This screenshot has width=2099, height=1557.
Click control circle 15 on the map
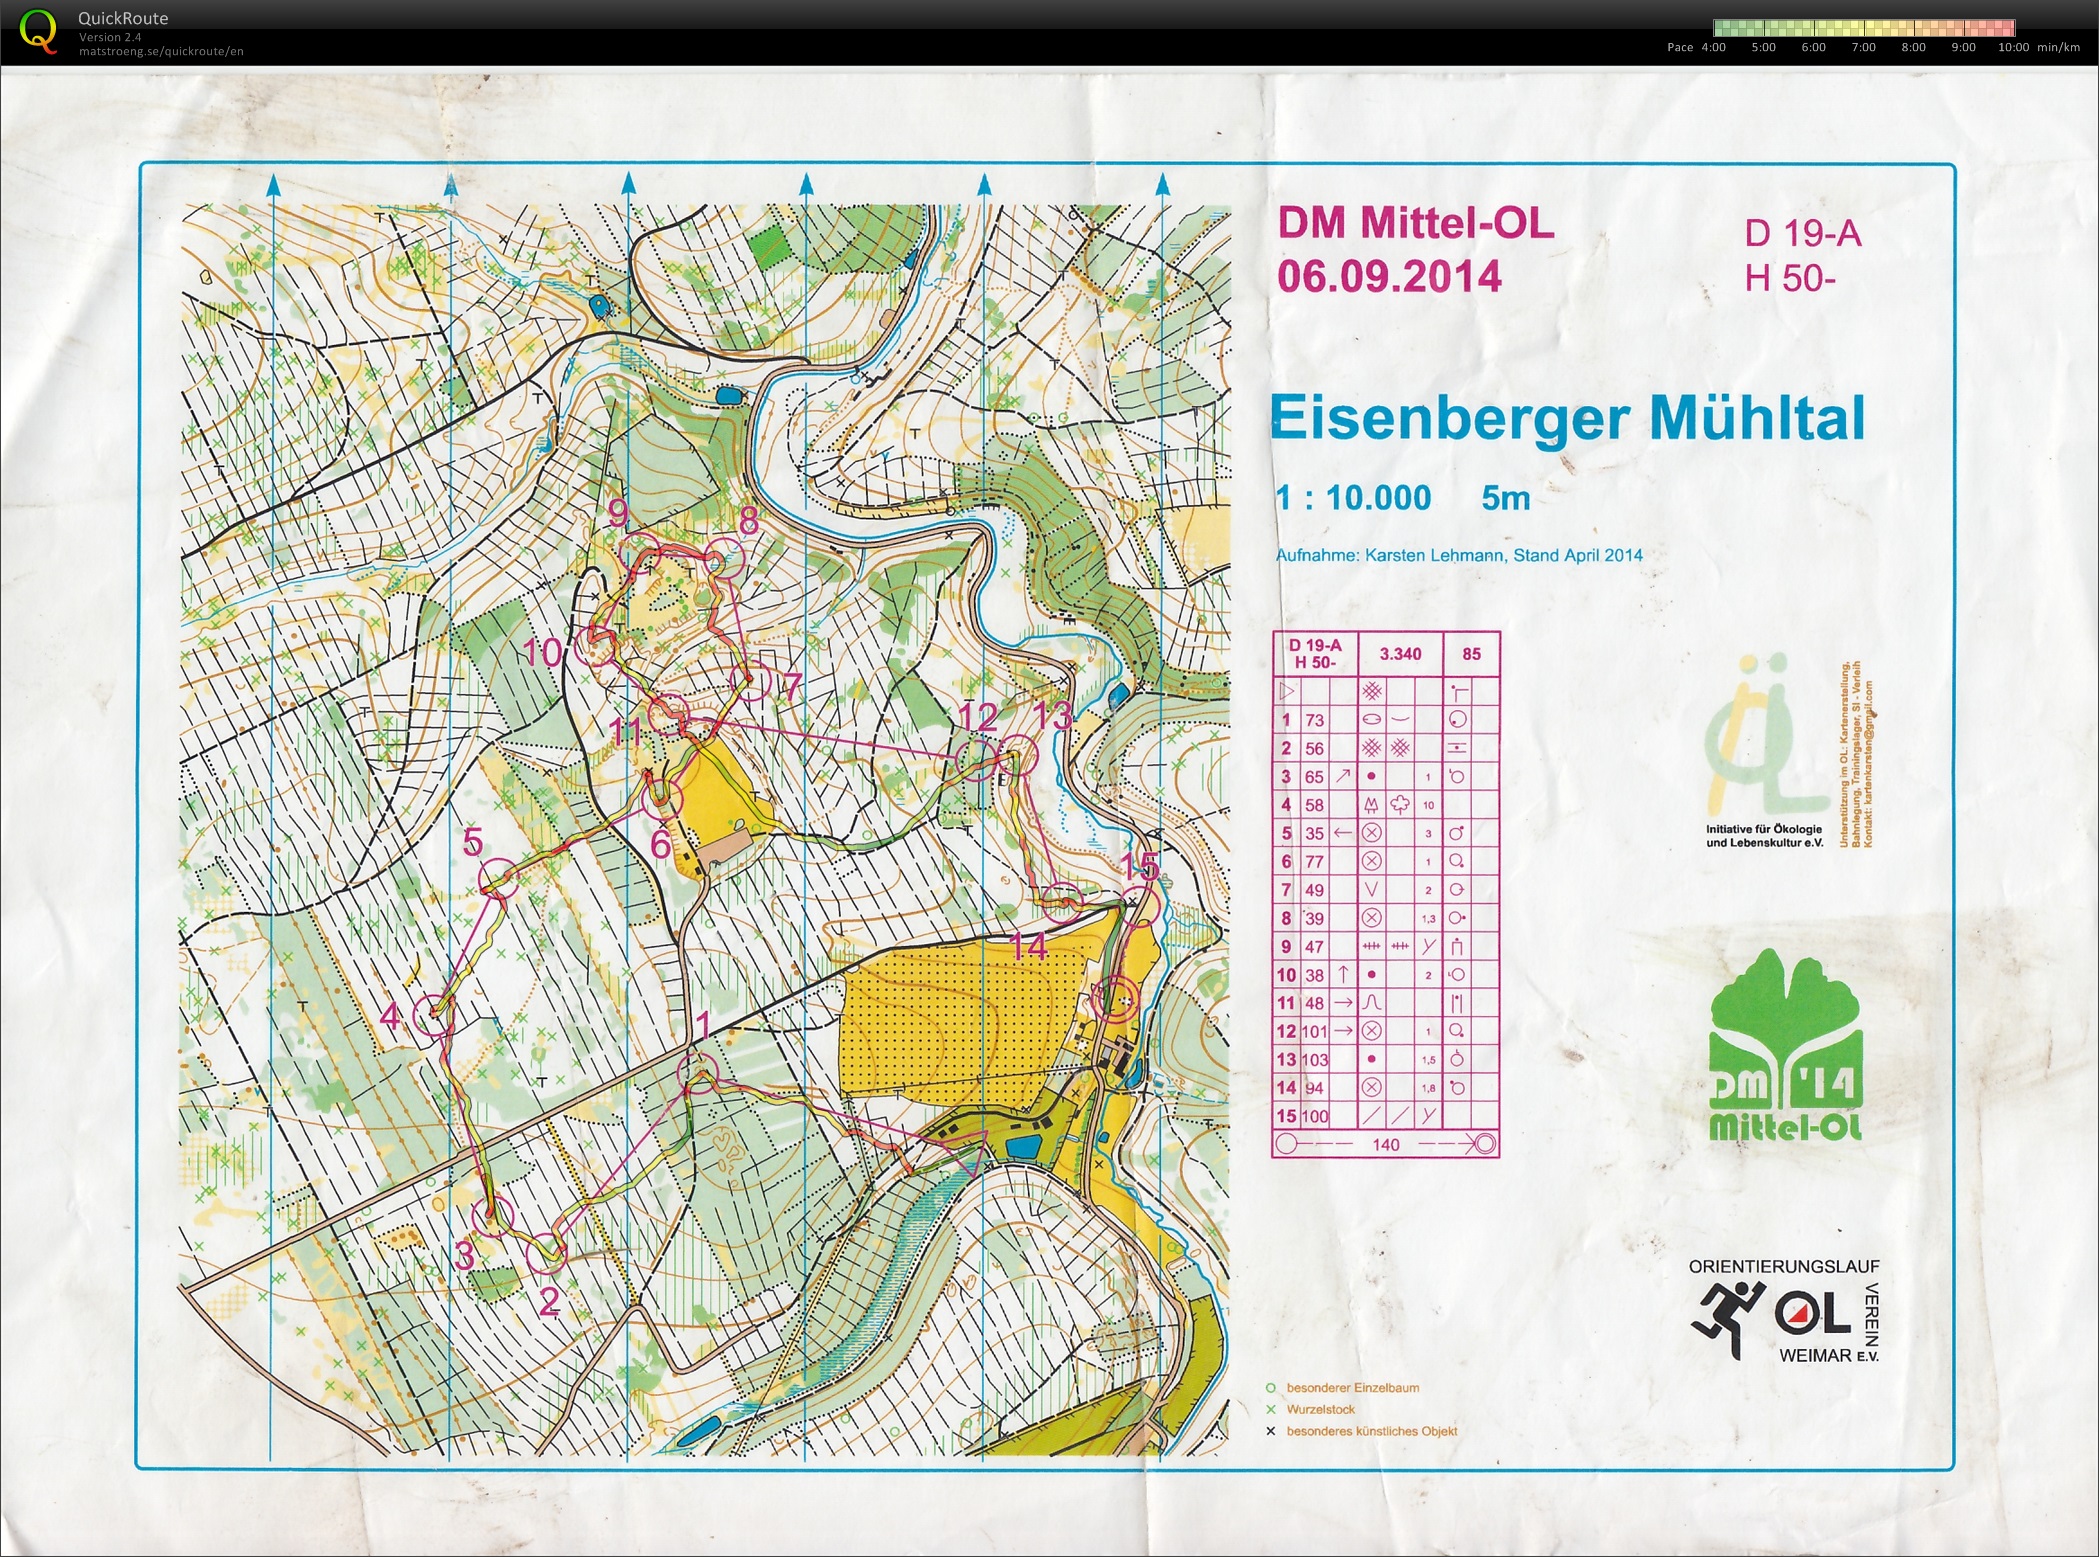pyautogui.click(x=1139, y=905)
